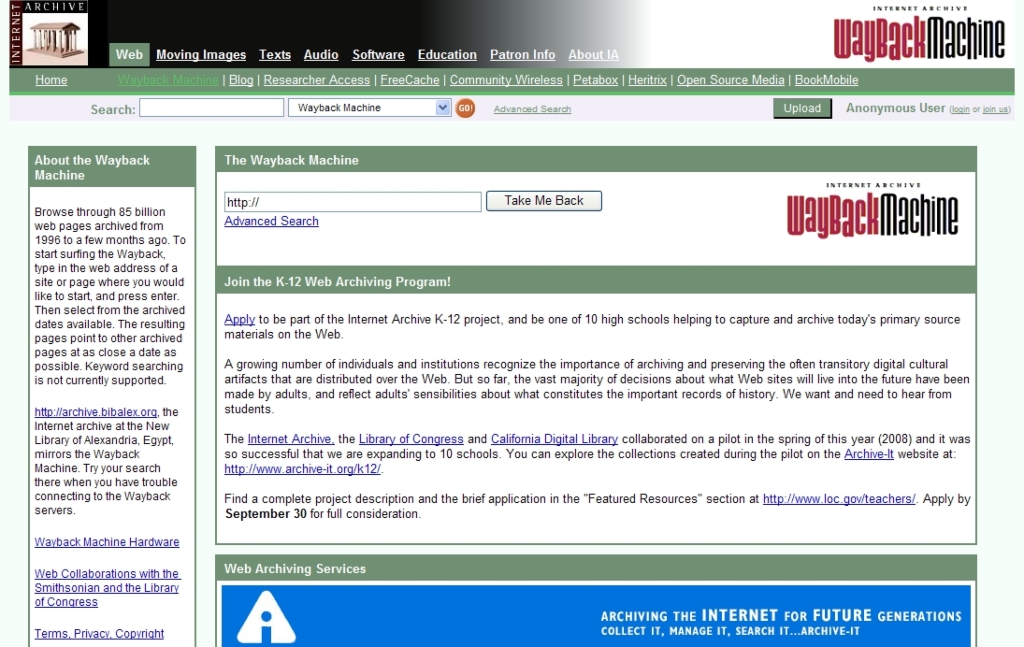This screenshot has width=1024, height=647.
Task: Click the login link
Action: tap(960, 110)
